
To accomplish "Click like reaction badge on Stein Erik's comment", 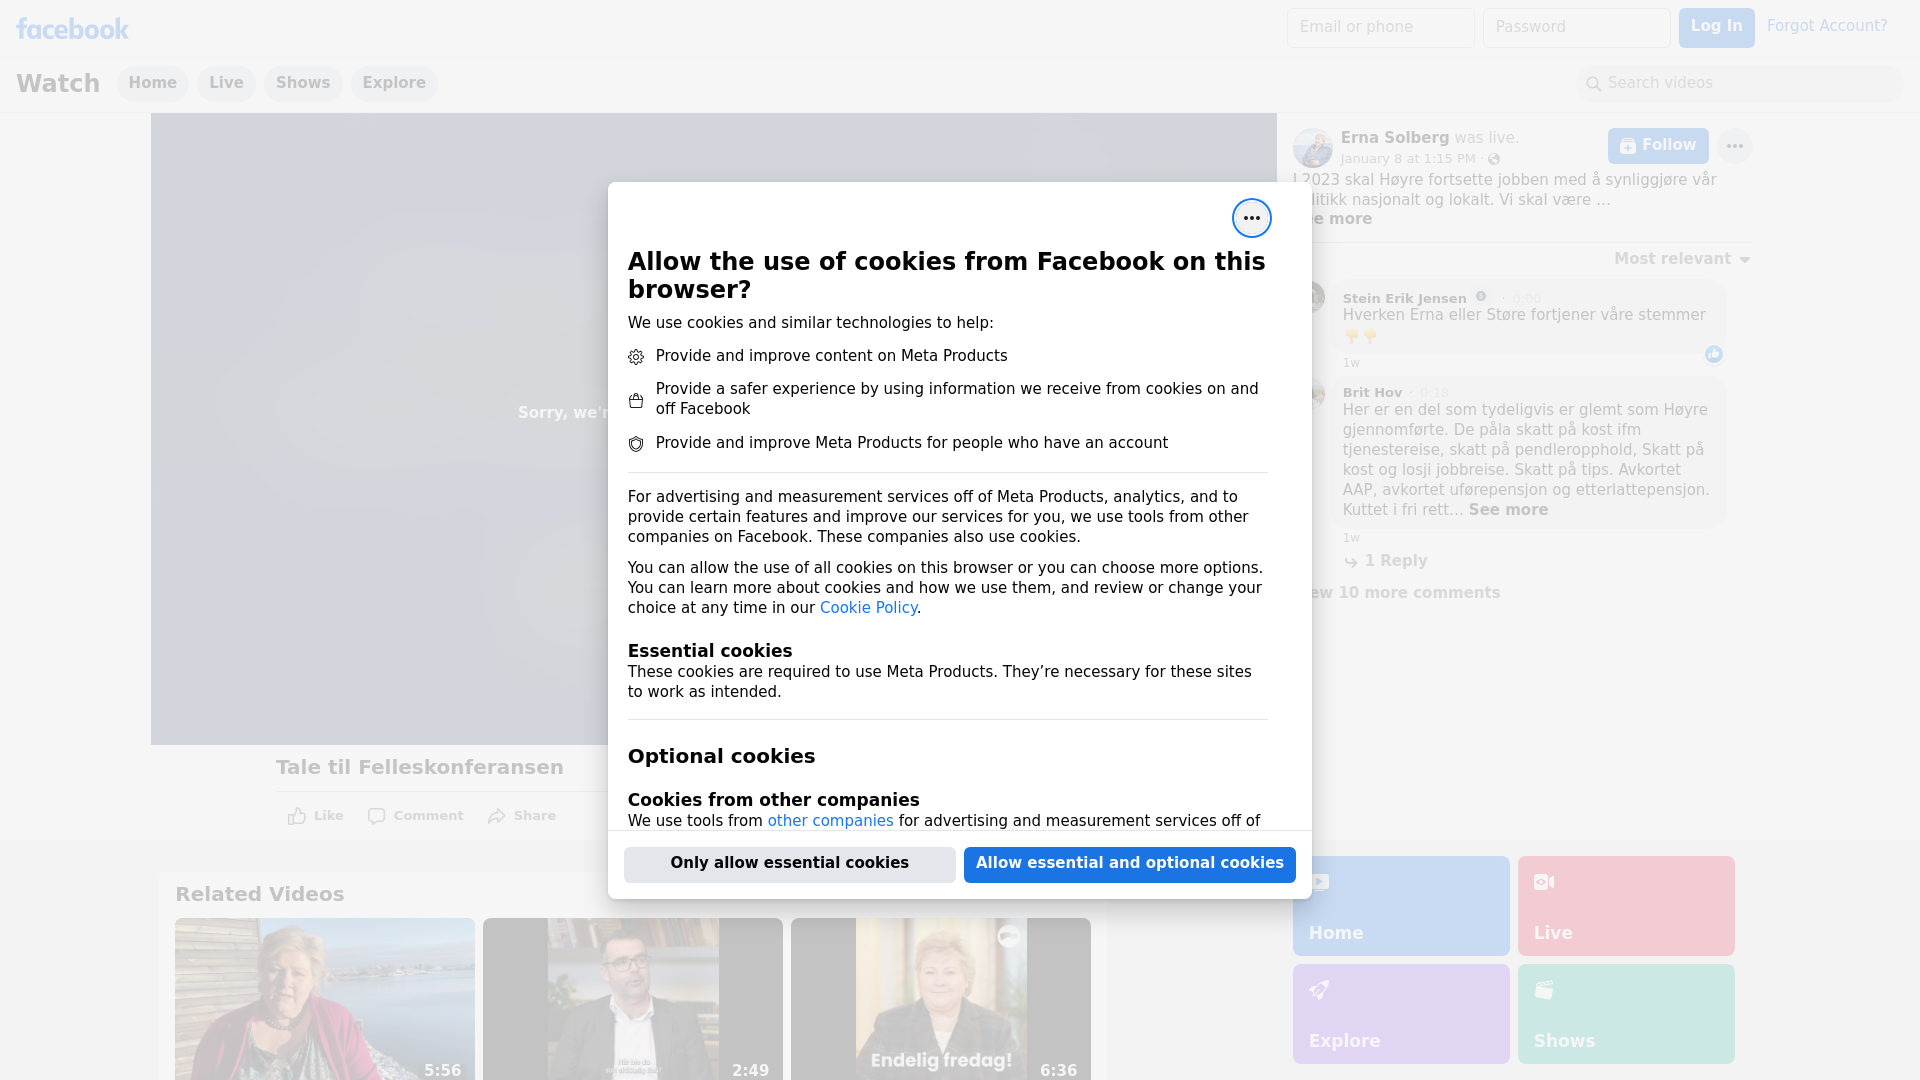I will (x=1713, y=354).
